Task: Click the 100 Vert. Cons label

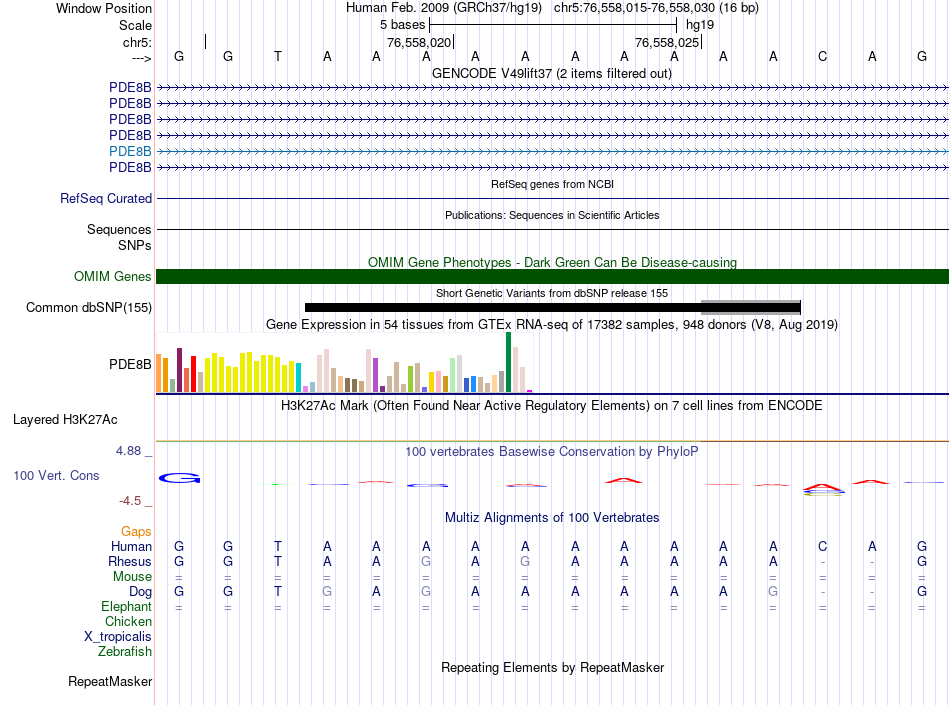Action: 56,475
